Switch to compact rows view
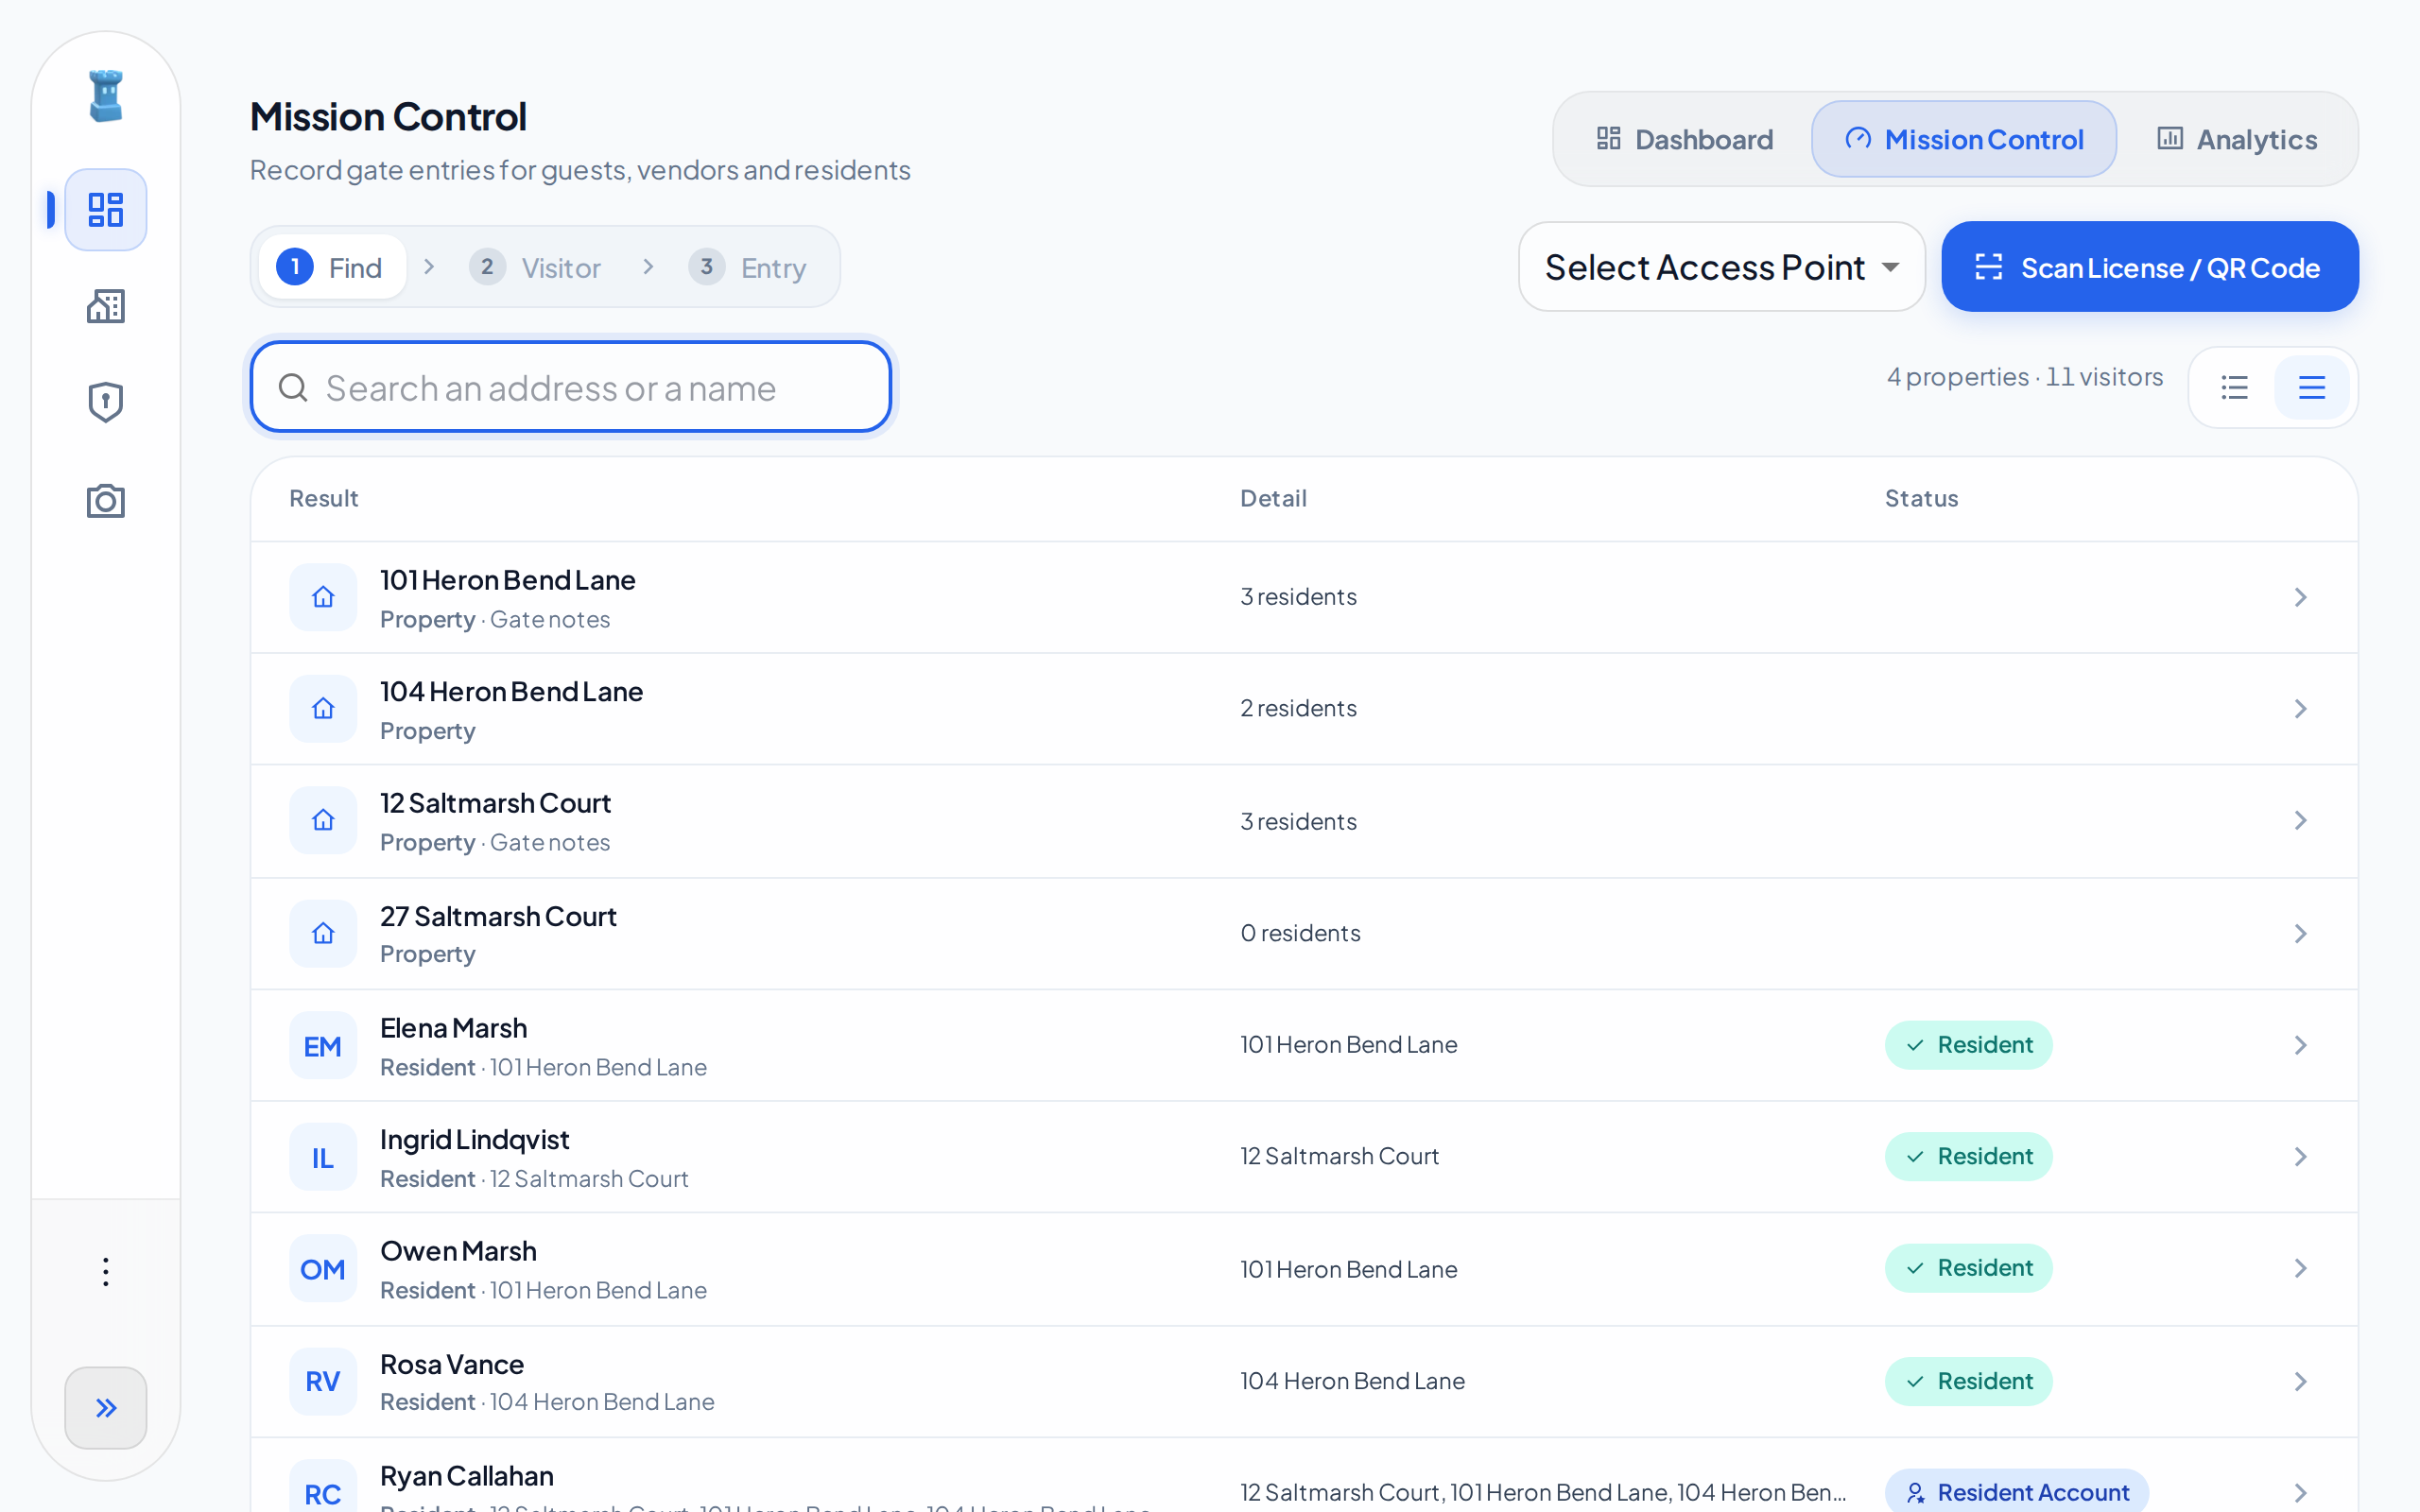The height and width of the screenshot is (1512, 2420). coord(2312,387)
